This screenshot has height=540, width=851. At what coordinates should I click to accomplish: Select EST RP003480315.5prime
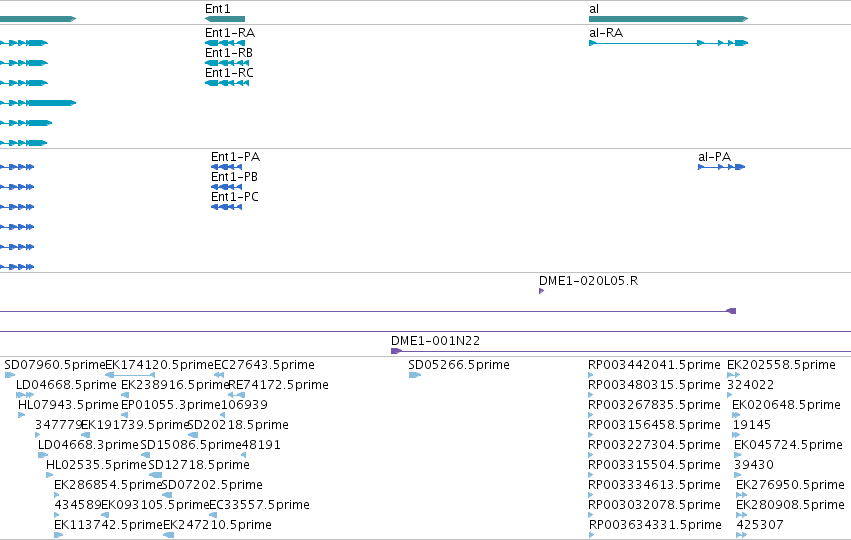tap(655, 385)
